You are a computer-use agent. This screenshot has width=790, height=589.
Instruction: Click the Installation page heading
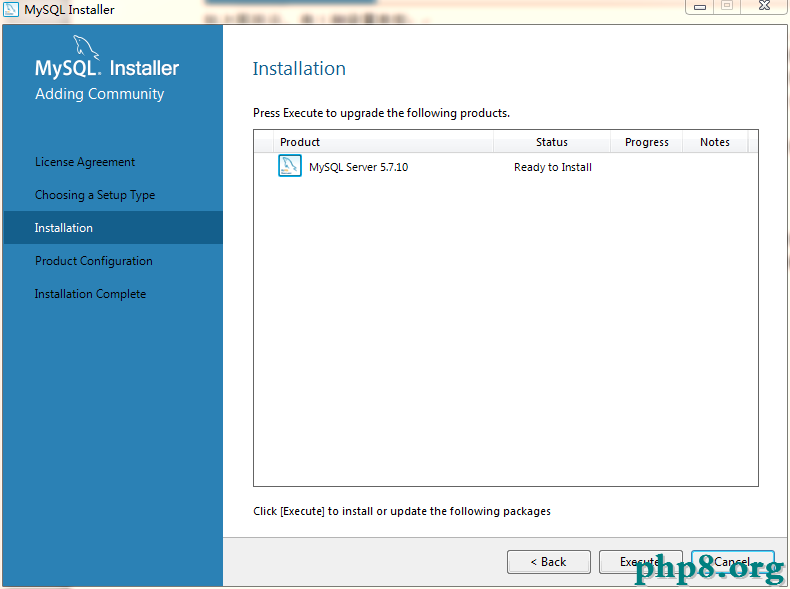pyautogui.click(x=299, y=69)
